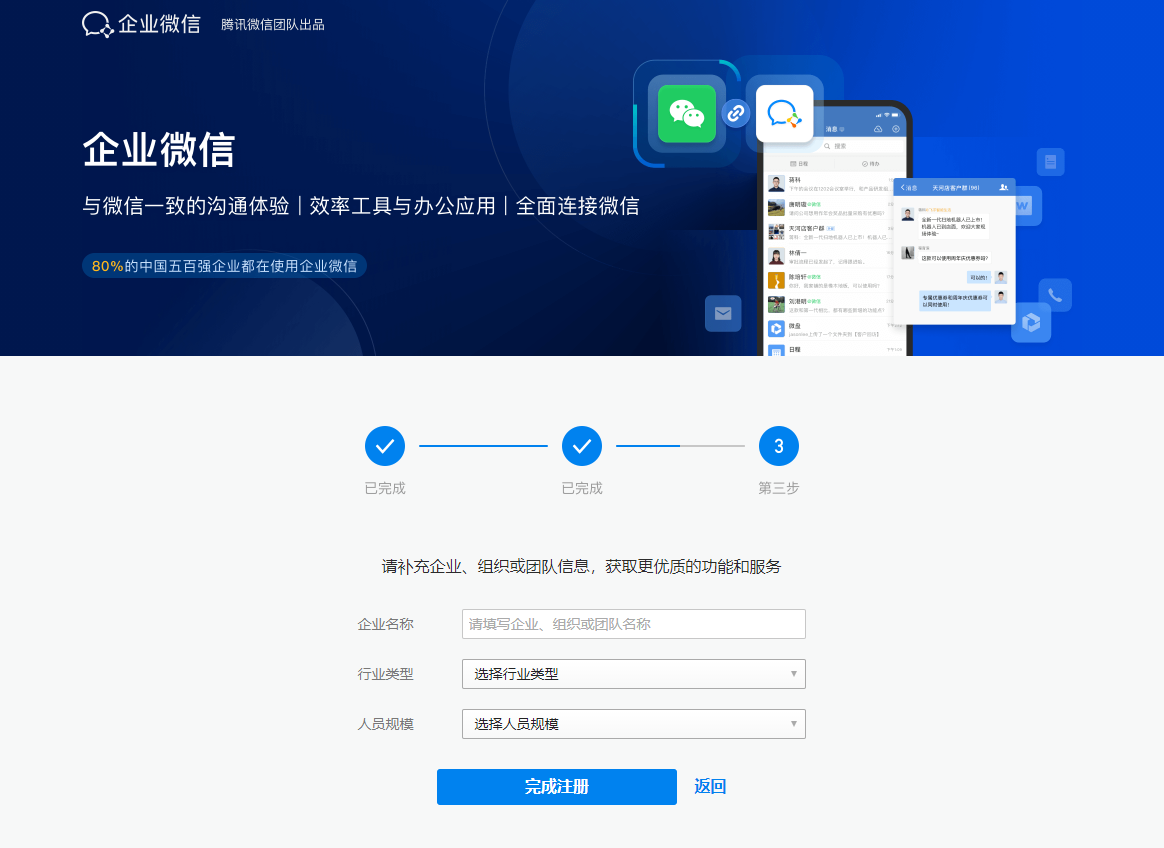Click second completed step checkmark circle
The image size is (1164, 848).
pos(582,446)
